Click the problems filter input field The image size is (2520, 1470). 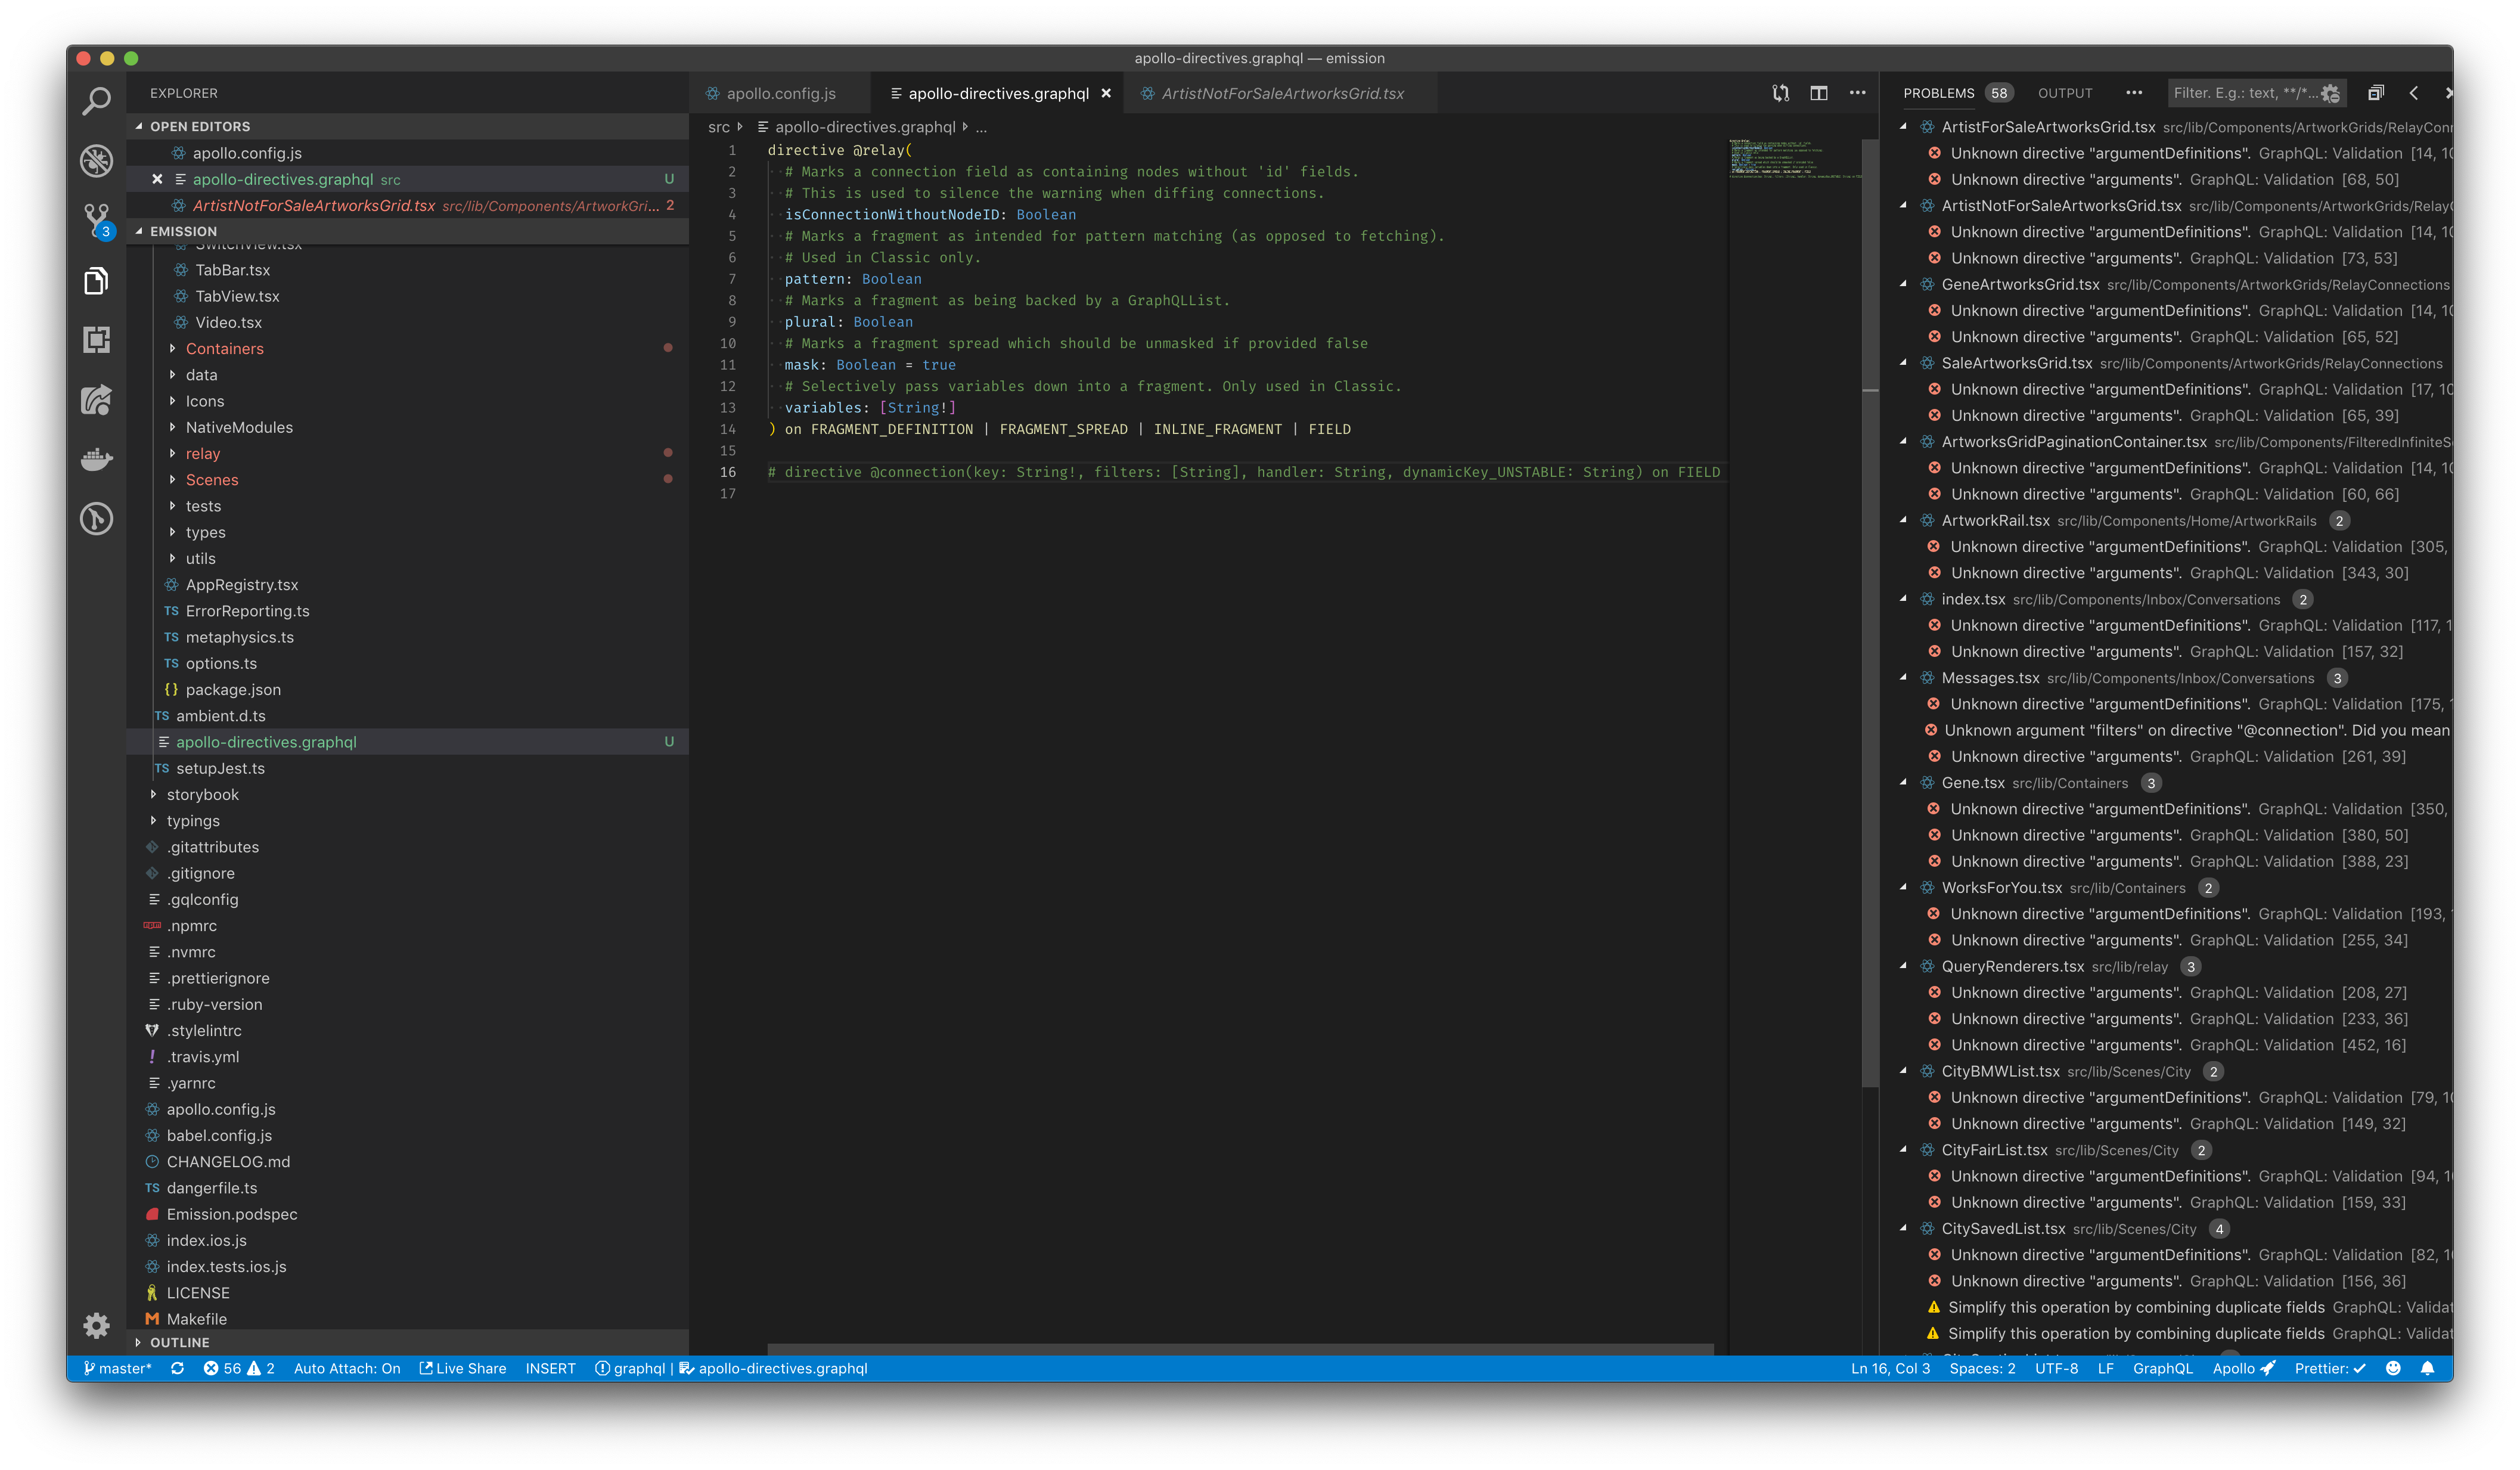coord(2240,93)
